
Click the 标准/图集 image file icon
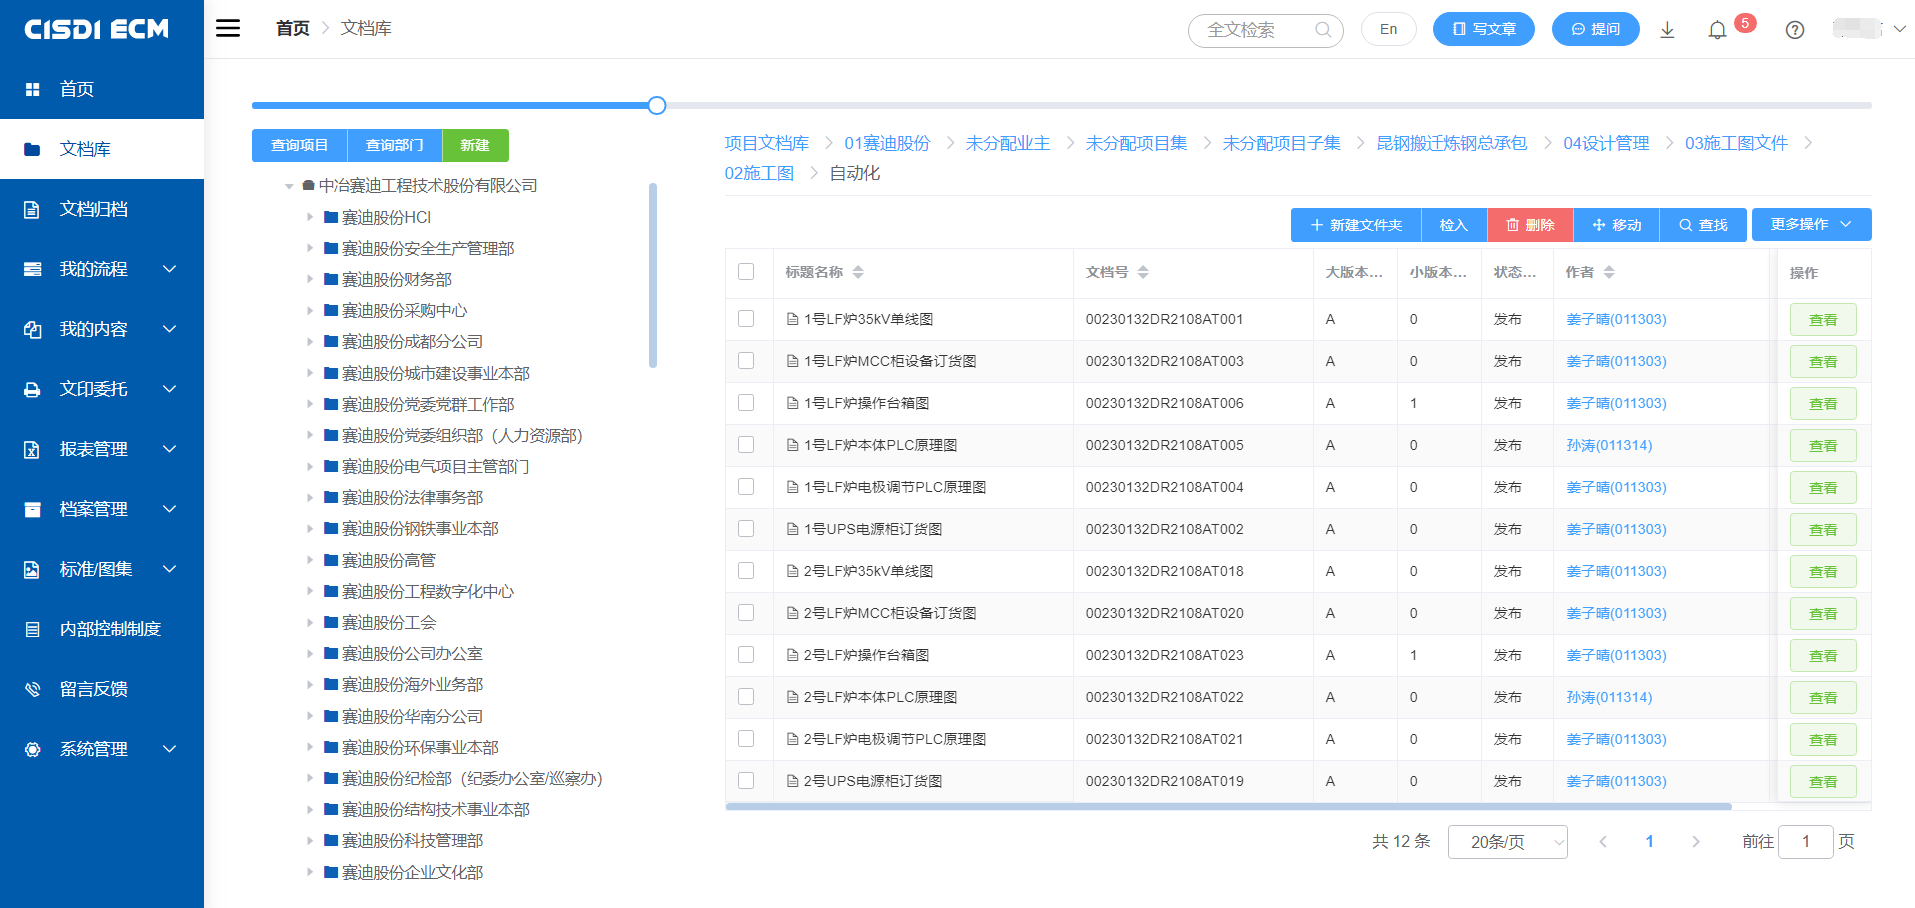(x=32, y=569)
